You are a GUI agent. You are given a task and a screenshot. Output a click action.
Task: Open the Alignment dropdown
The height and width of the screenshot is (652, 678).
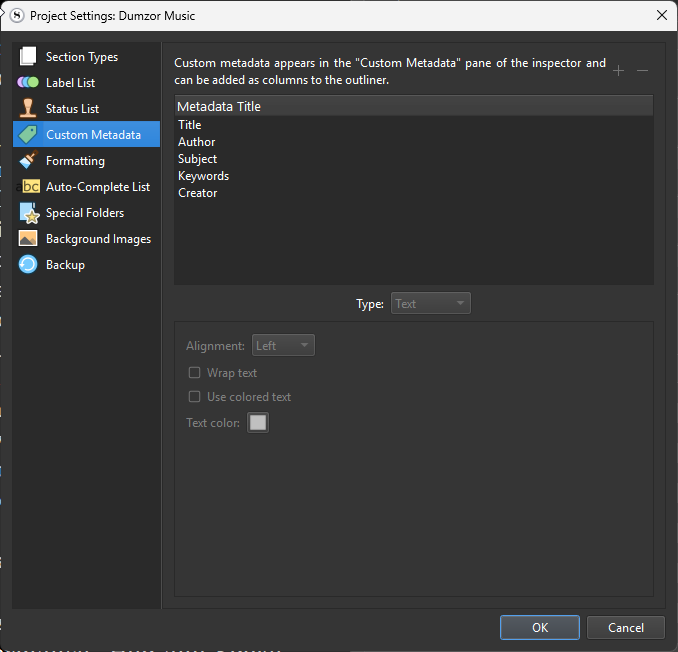click(x=284, y=346)
